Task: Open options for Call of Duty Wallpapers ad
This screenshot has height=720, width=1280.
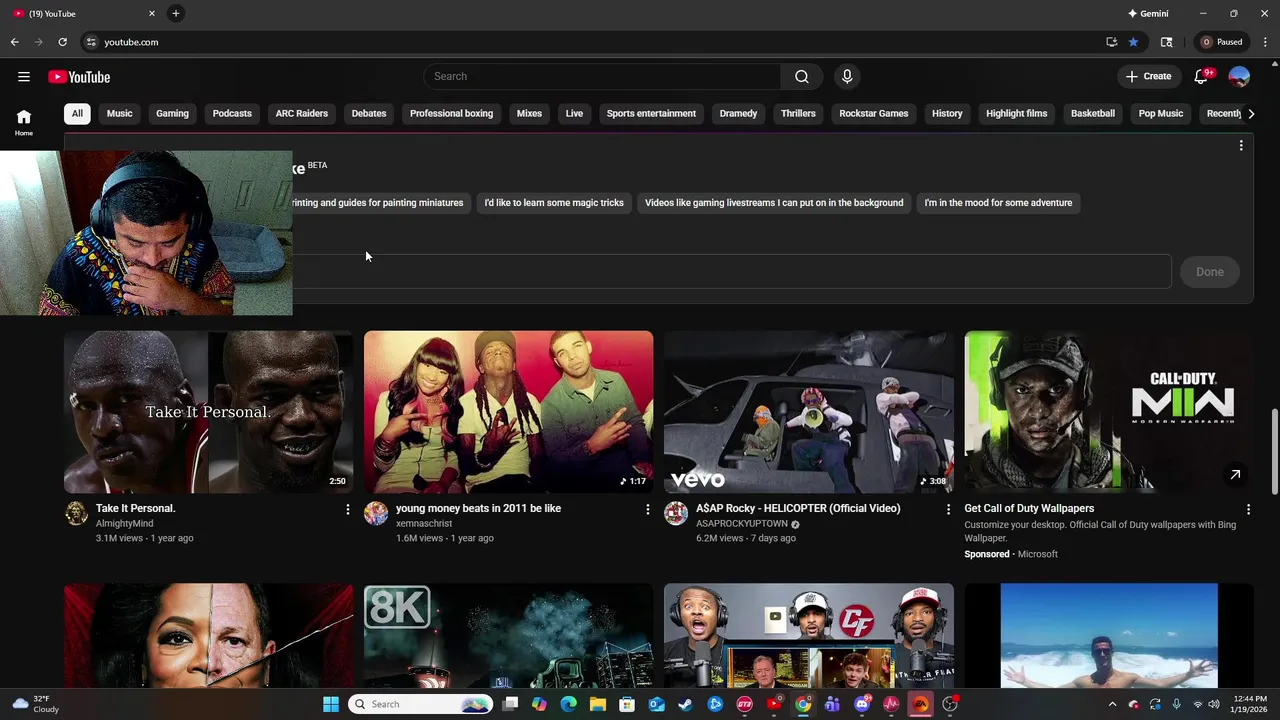Action: (1248, 510)
